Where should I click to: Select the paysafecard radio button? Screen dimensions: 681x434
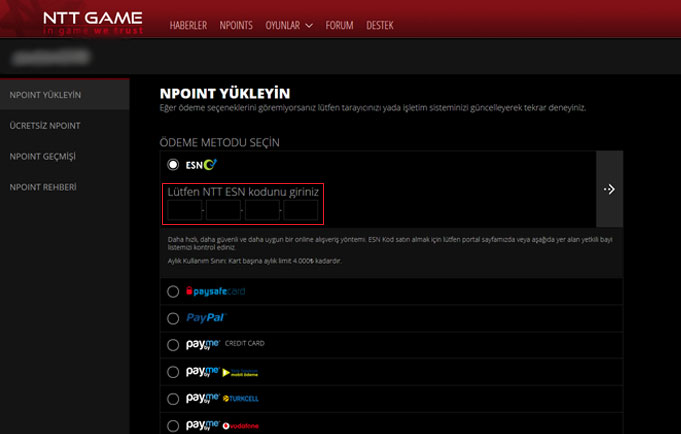(173, 291)
